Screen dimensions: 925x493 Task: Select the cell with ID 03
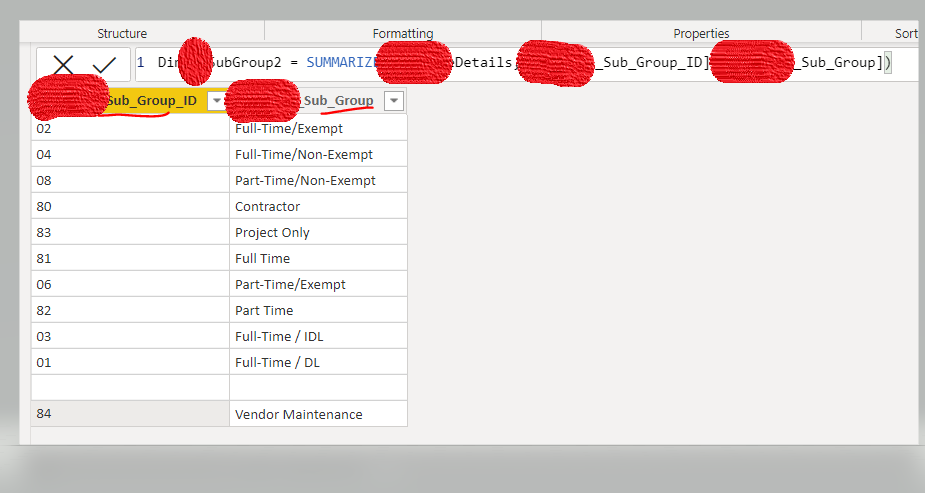pyautogui.click(x=130, y=336)
